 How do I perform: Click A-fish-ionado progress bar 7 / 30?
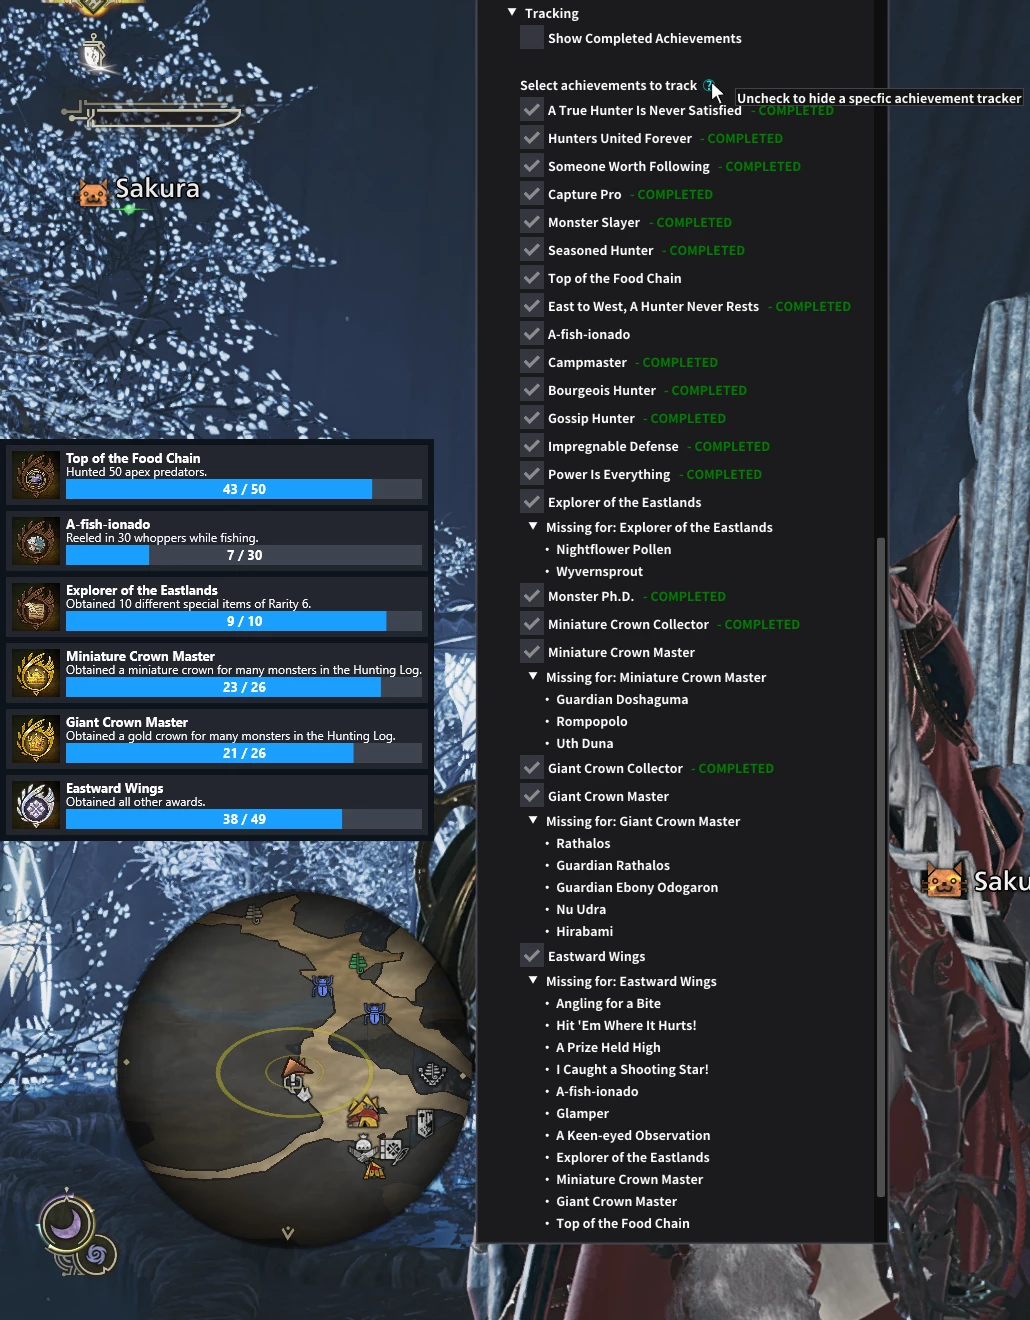tap(244, 555)
